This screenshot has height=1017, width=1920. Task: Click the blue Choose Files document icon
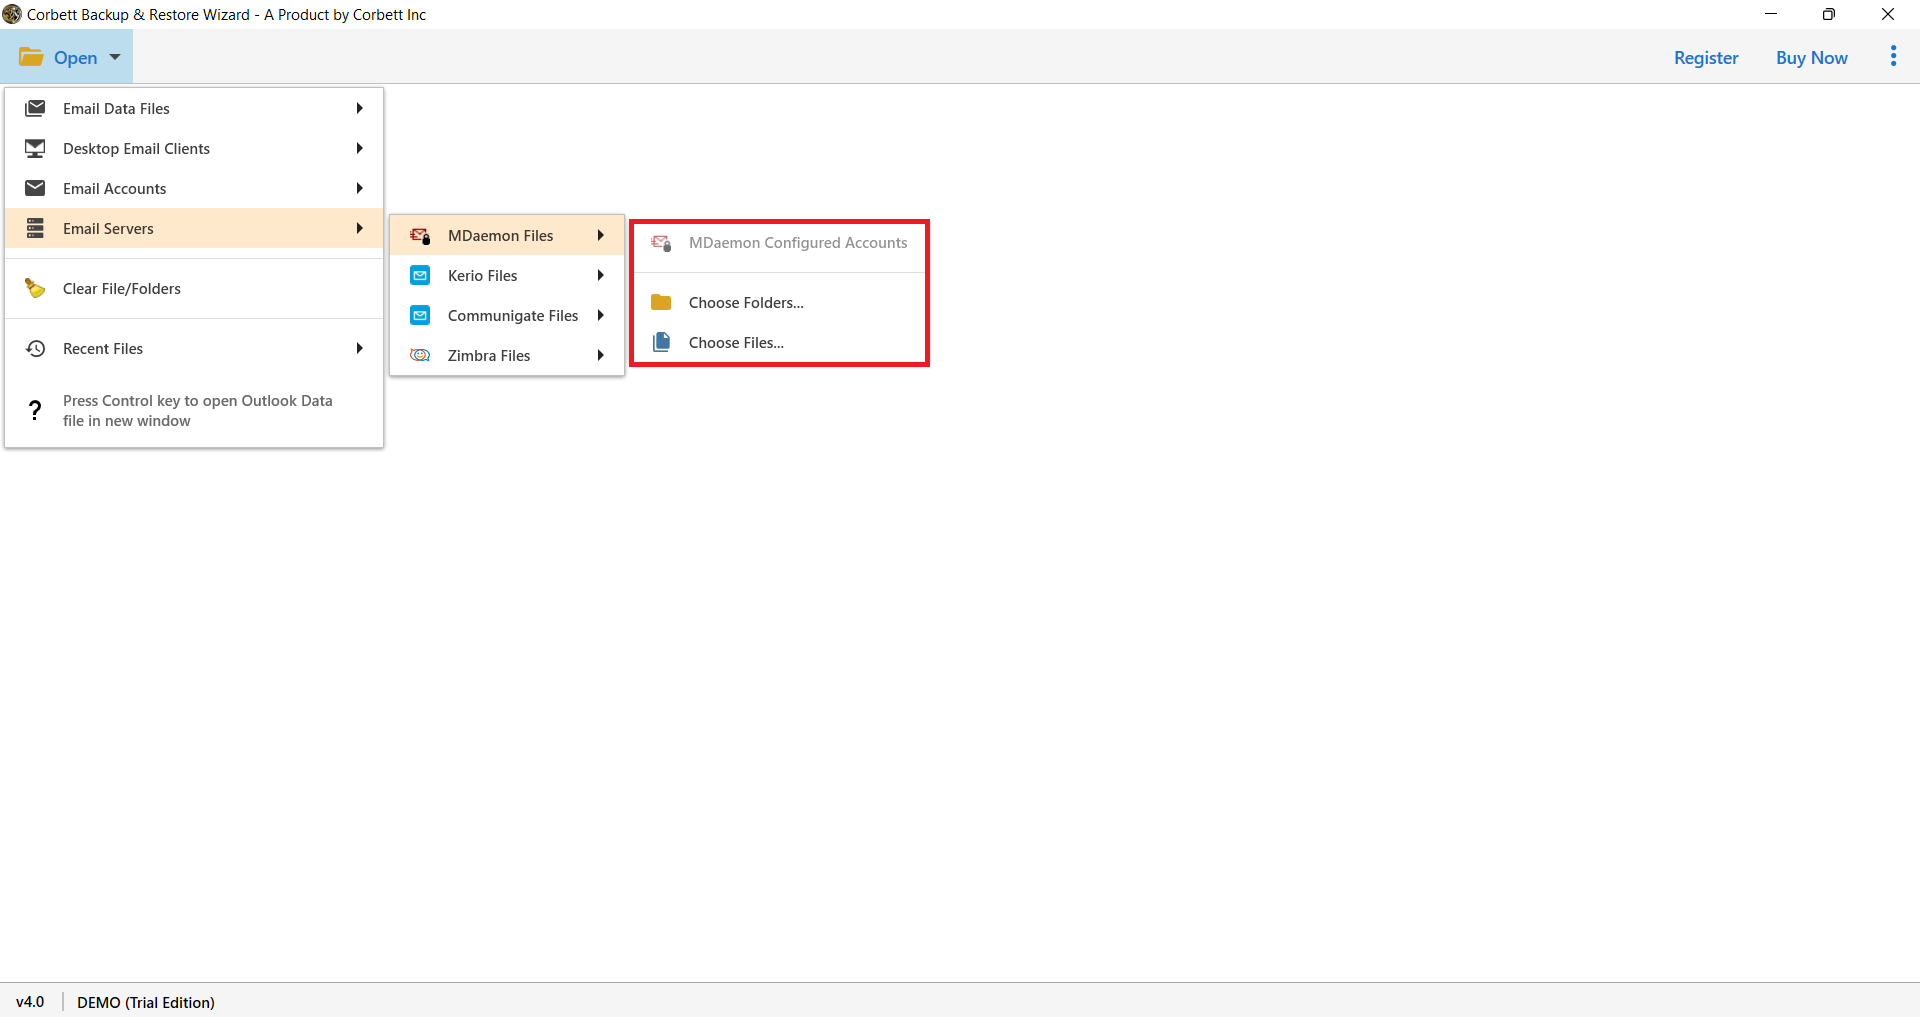pyautogui.click(x=661, y=342)
